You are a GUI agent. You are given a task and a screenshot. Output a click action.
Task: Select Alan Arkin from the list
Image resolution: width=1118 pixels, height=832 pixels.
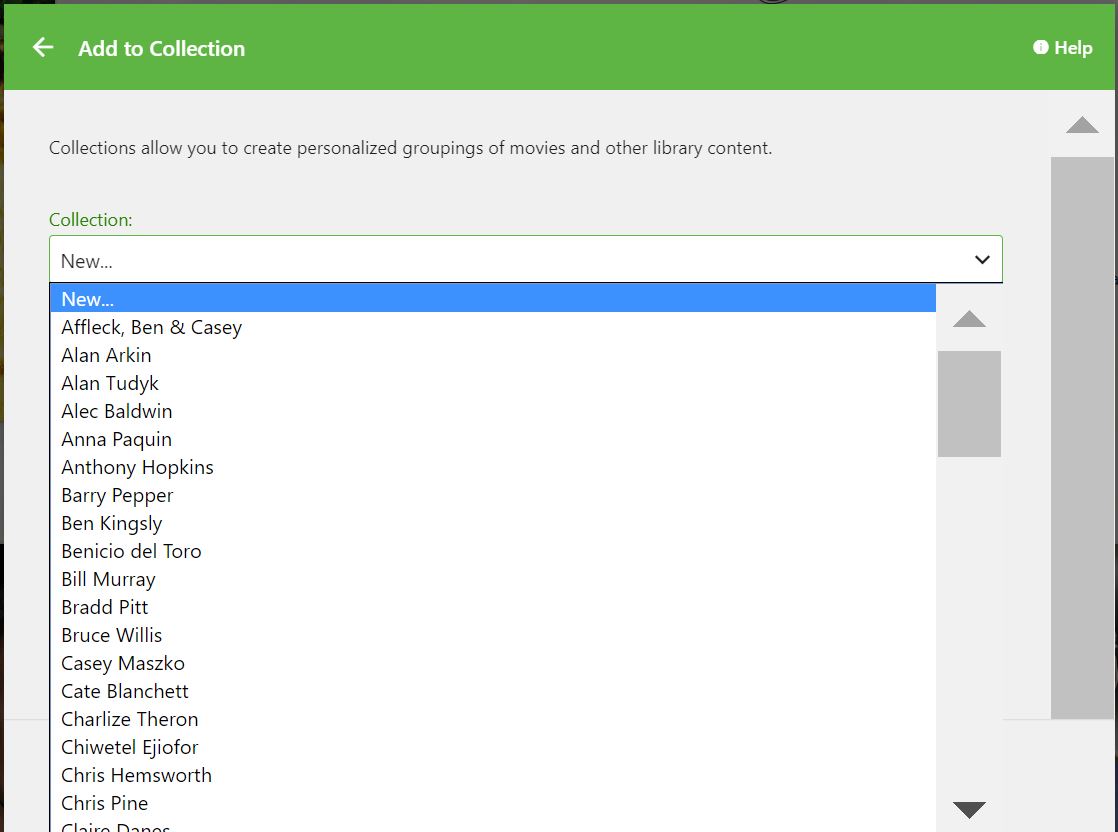(107, 355)
